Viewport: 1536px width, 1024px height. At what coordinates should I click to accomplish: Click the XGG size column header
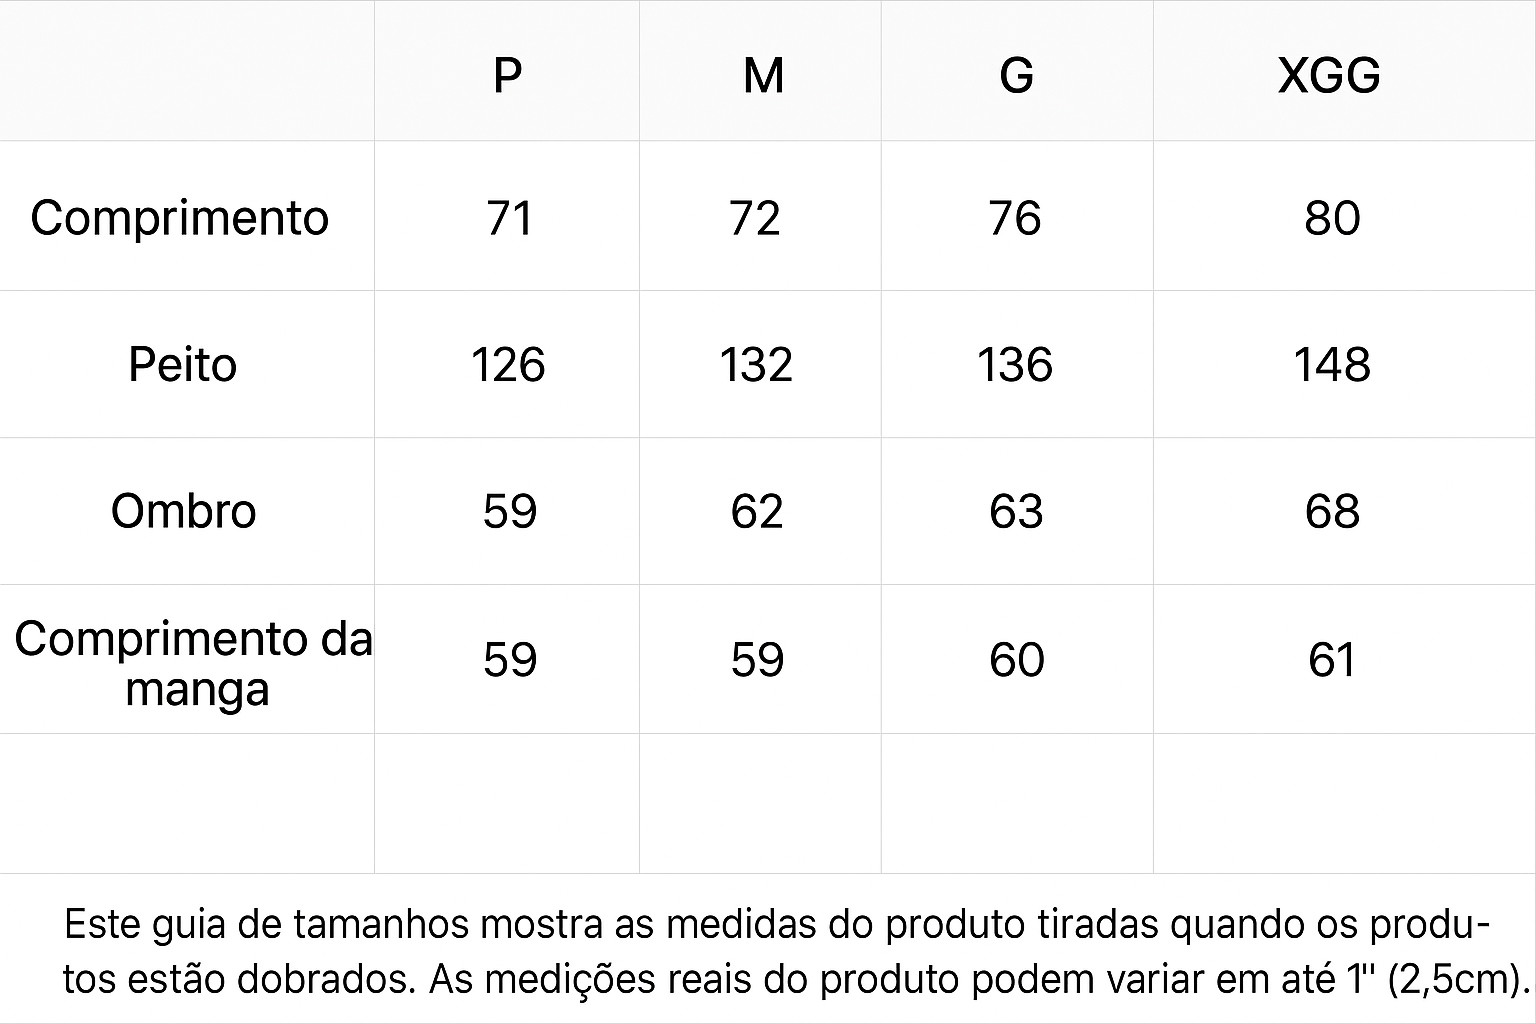pyautogui.click(x=1329, y=75)
